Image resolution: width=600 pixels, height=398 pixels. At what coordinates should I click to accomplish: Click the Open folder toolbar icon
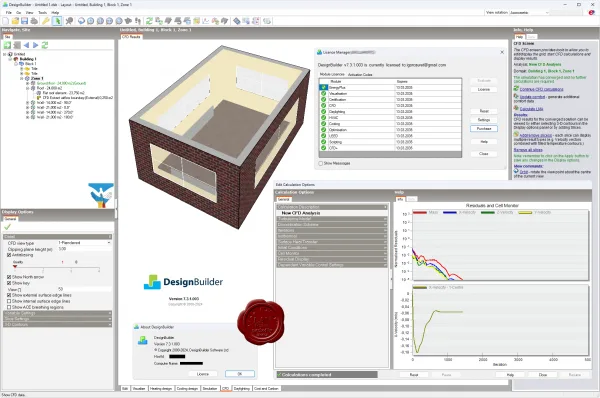click(x=15, y=21)
